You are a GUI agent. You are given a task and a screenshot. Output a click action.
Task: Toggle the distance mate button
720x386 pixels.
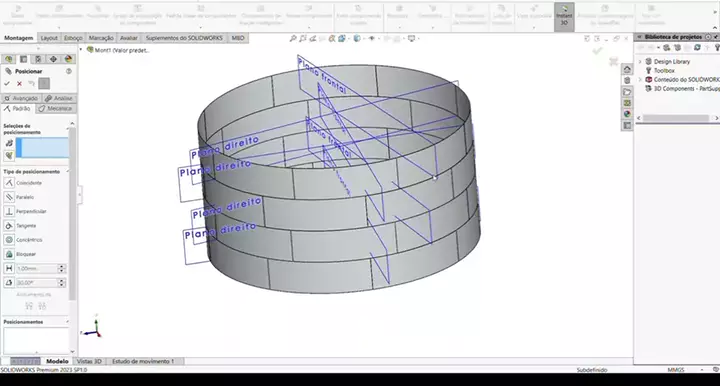pyautogui.click(x=9, y=268)
